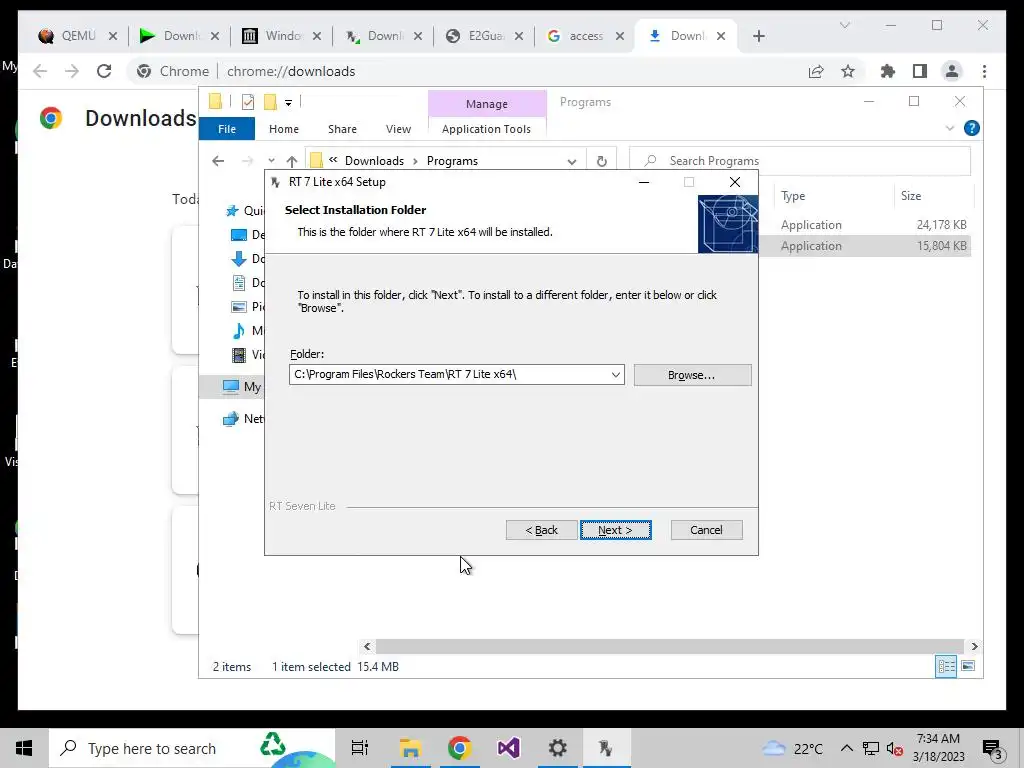Open Visual Studio from taskbar
The width and height of the screenshot is (1024, 768).
point(508,748)
